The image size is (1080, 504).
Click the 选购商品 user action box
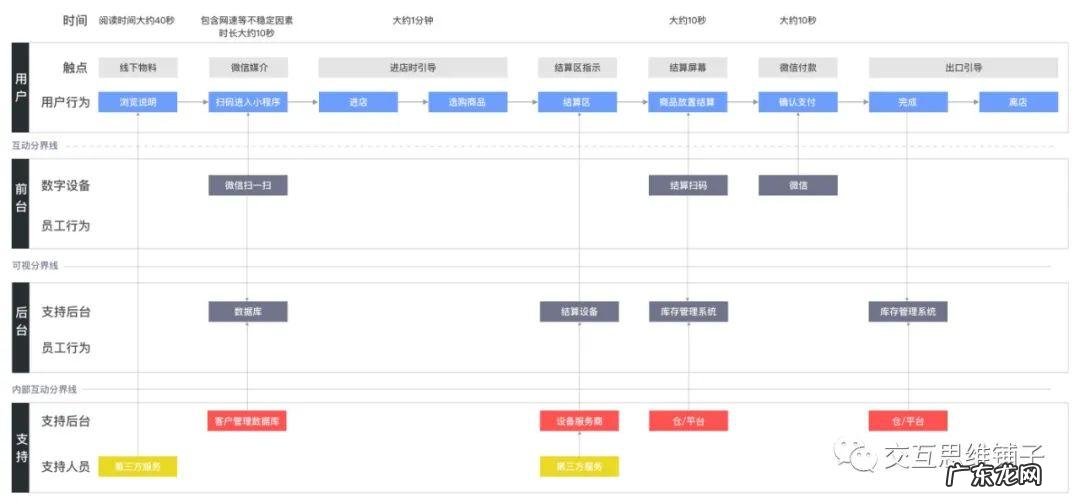click(x=468, y=102)
